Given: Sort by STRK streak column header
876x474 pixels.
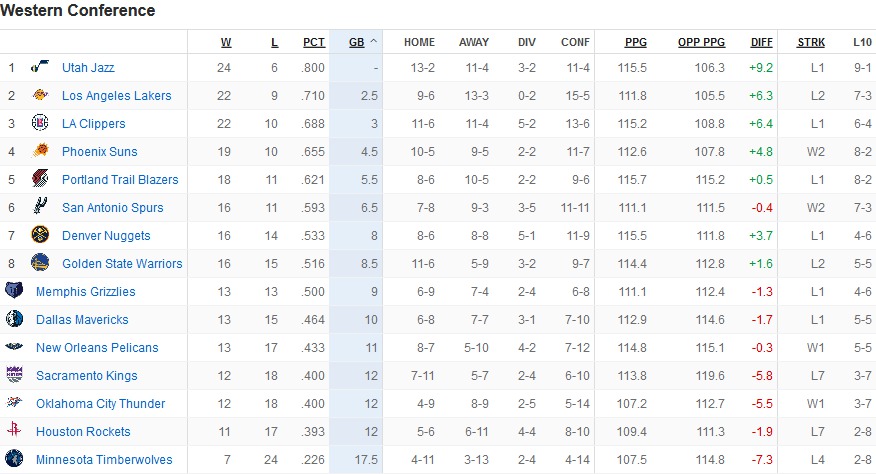Looking at the screenshot, I should coord(811,42).
